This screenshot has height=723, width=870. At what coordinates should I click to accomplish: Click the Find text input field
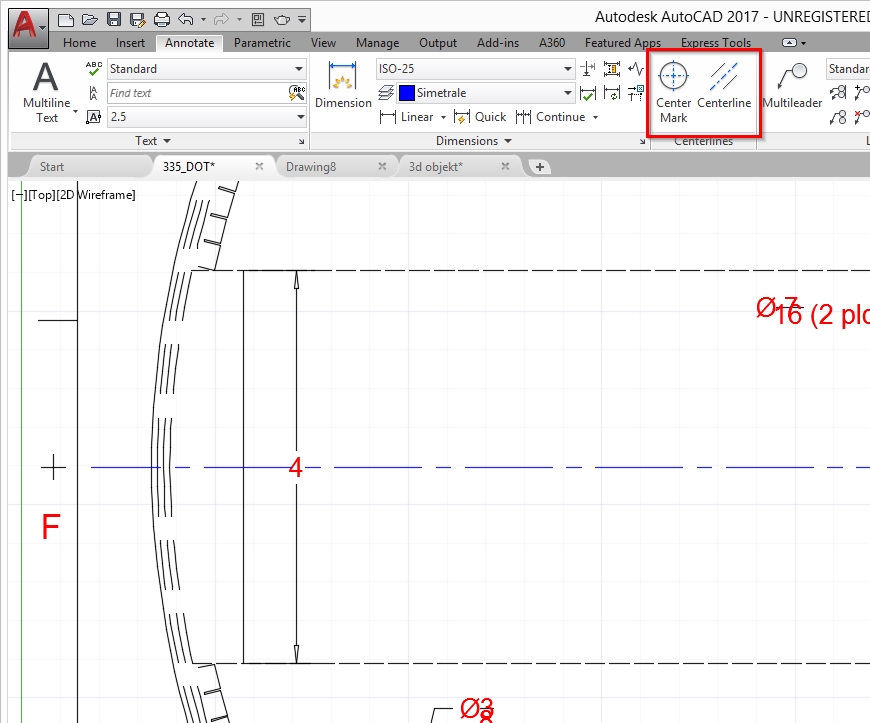[x=196, y=93]
